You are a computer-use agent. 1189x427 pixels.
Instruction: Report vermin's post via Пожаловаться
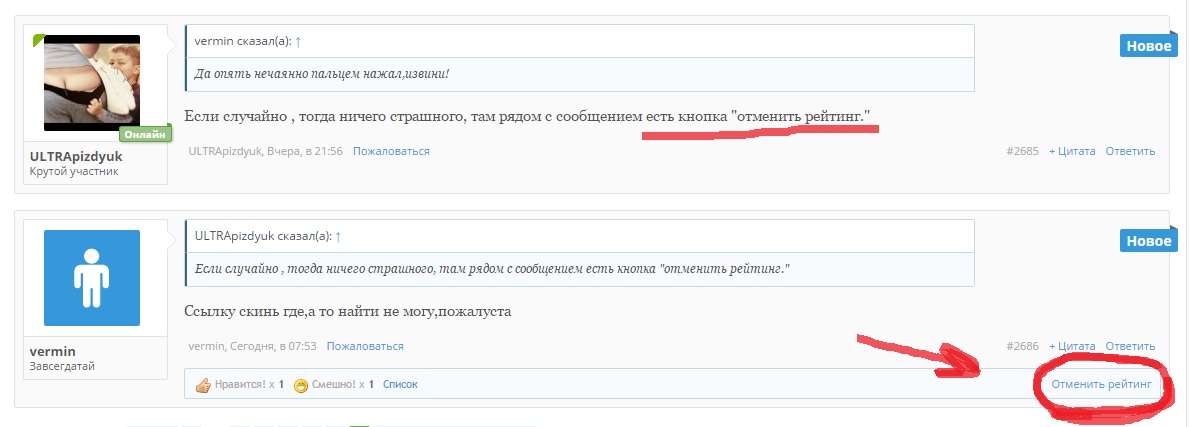pyautogui.click(x=365, y=346)
